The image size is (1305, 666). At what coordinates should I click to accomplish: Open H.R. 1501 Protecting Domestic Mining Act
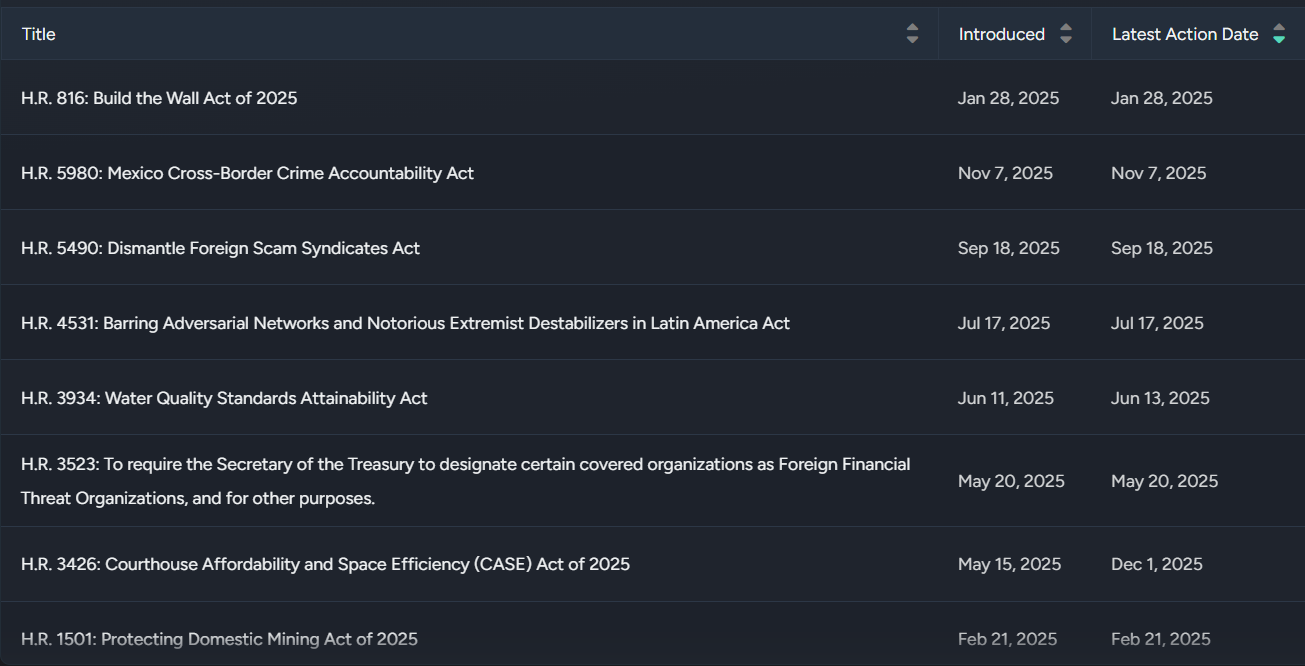coord(219,639)
